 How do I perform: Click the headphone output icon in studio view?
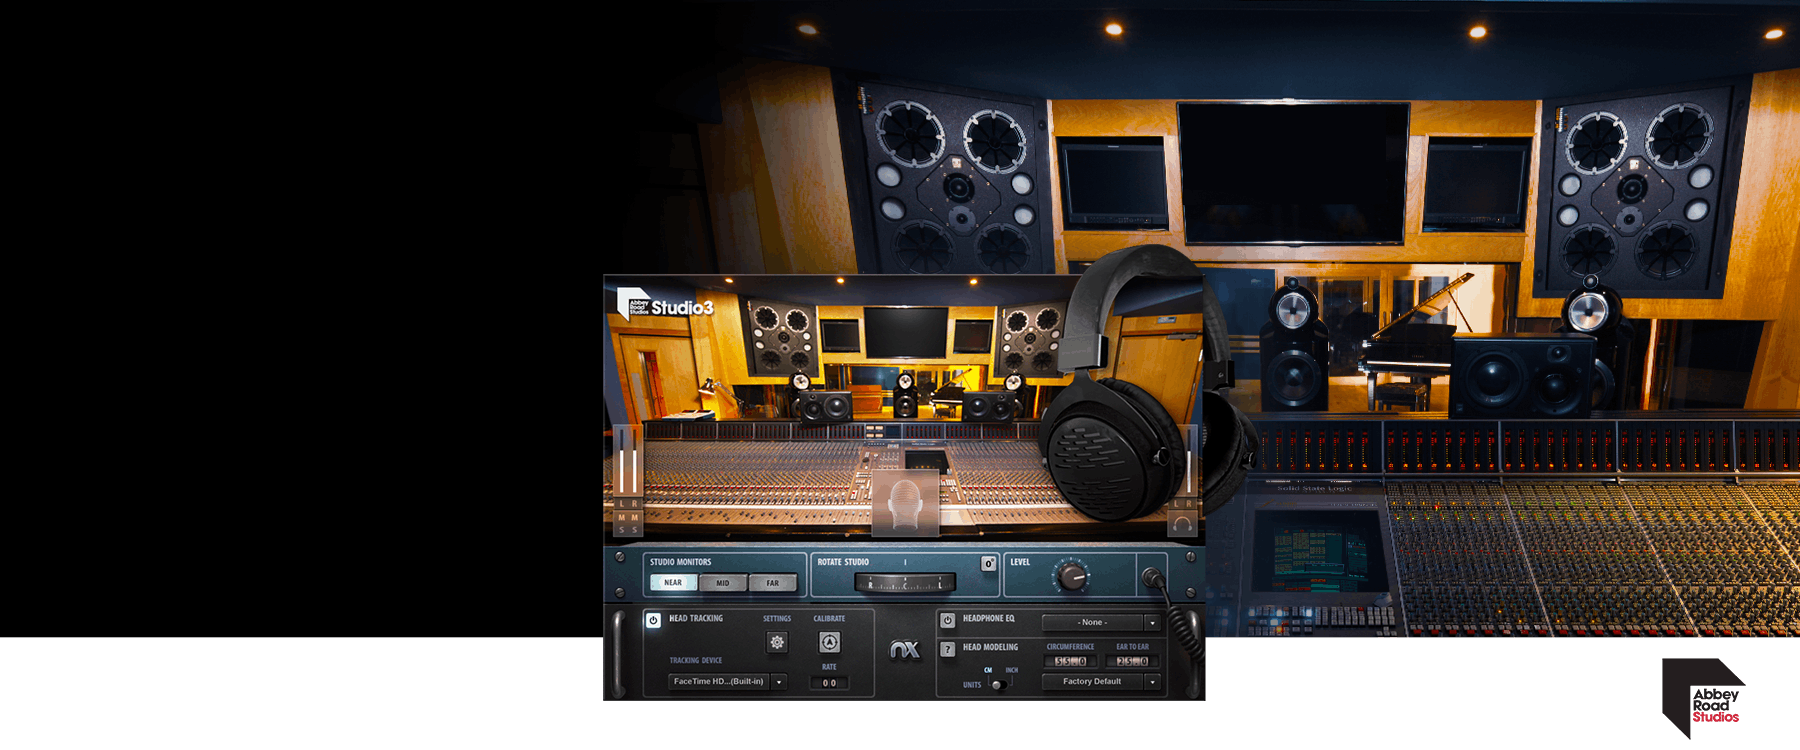pyautogui.click(x=1182, y=523)
